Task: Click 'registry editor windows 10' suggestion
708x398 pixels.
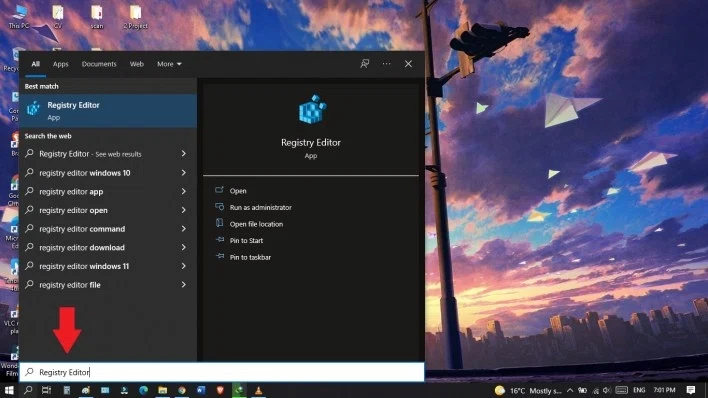Action: 84,173
